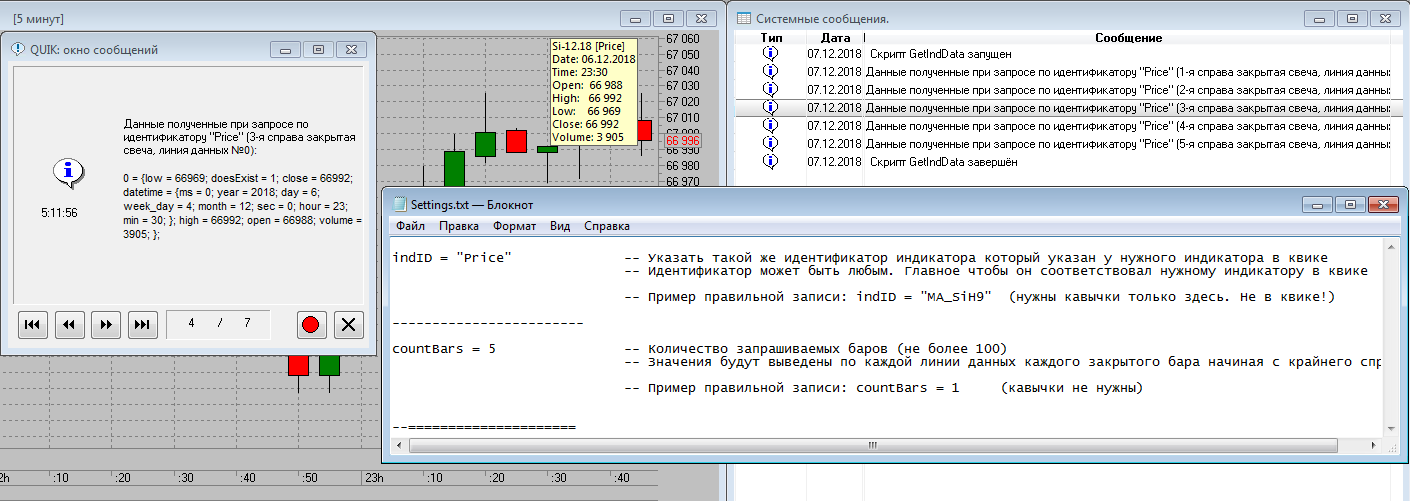Go to previous message in QUIK message window

click(69, 324)
